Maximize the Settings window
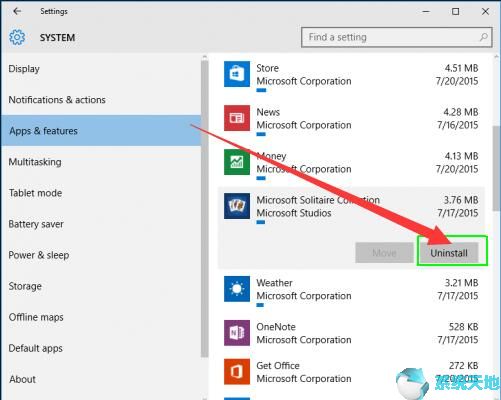 455,12
